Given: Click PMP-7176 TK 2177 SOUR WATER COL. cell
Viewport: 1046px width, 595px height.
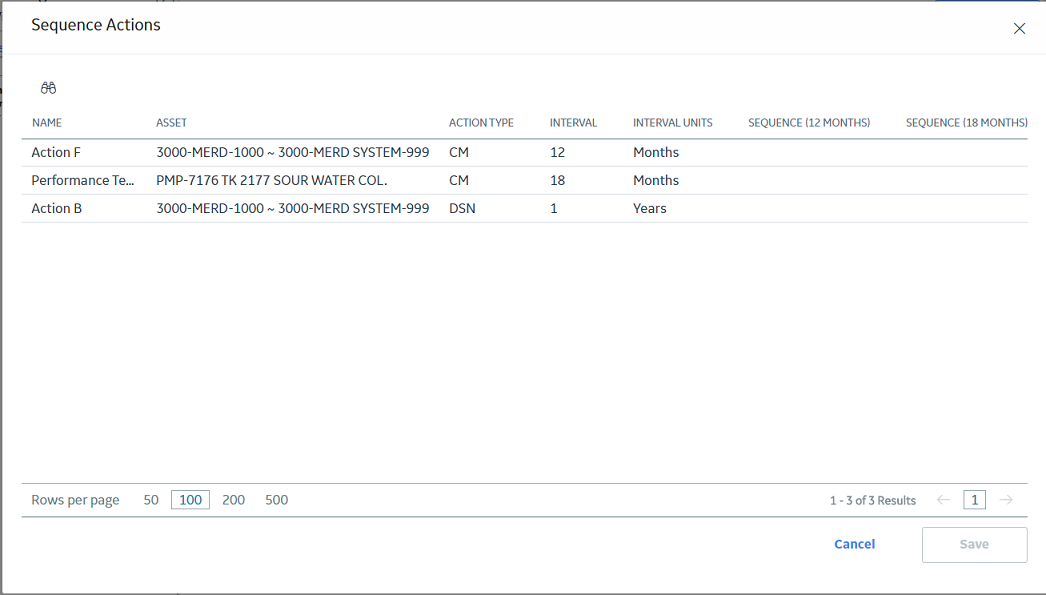Looking at the screenshot, I should click(272, 181).
